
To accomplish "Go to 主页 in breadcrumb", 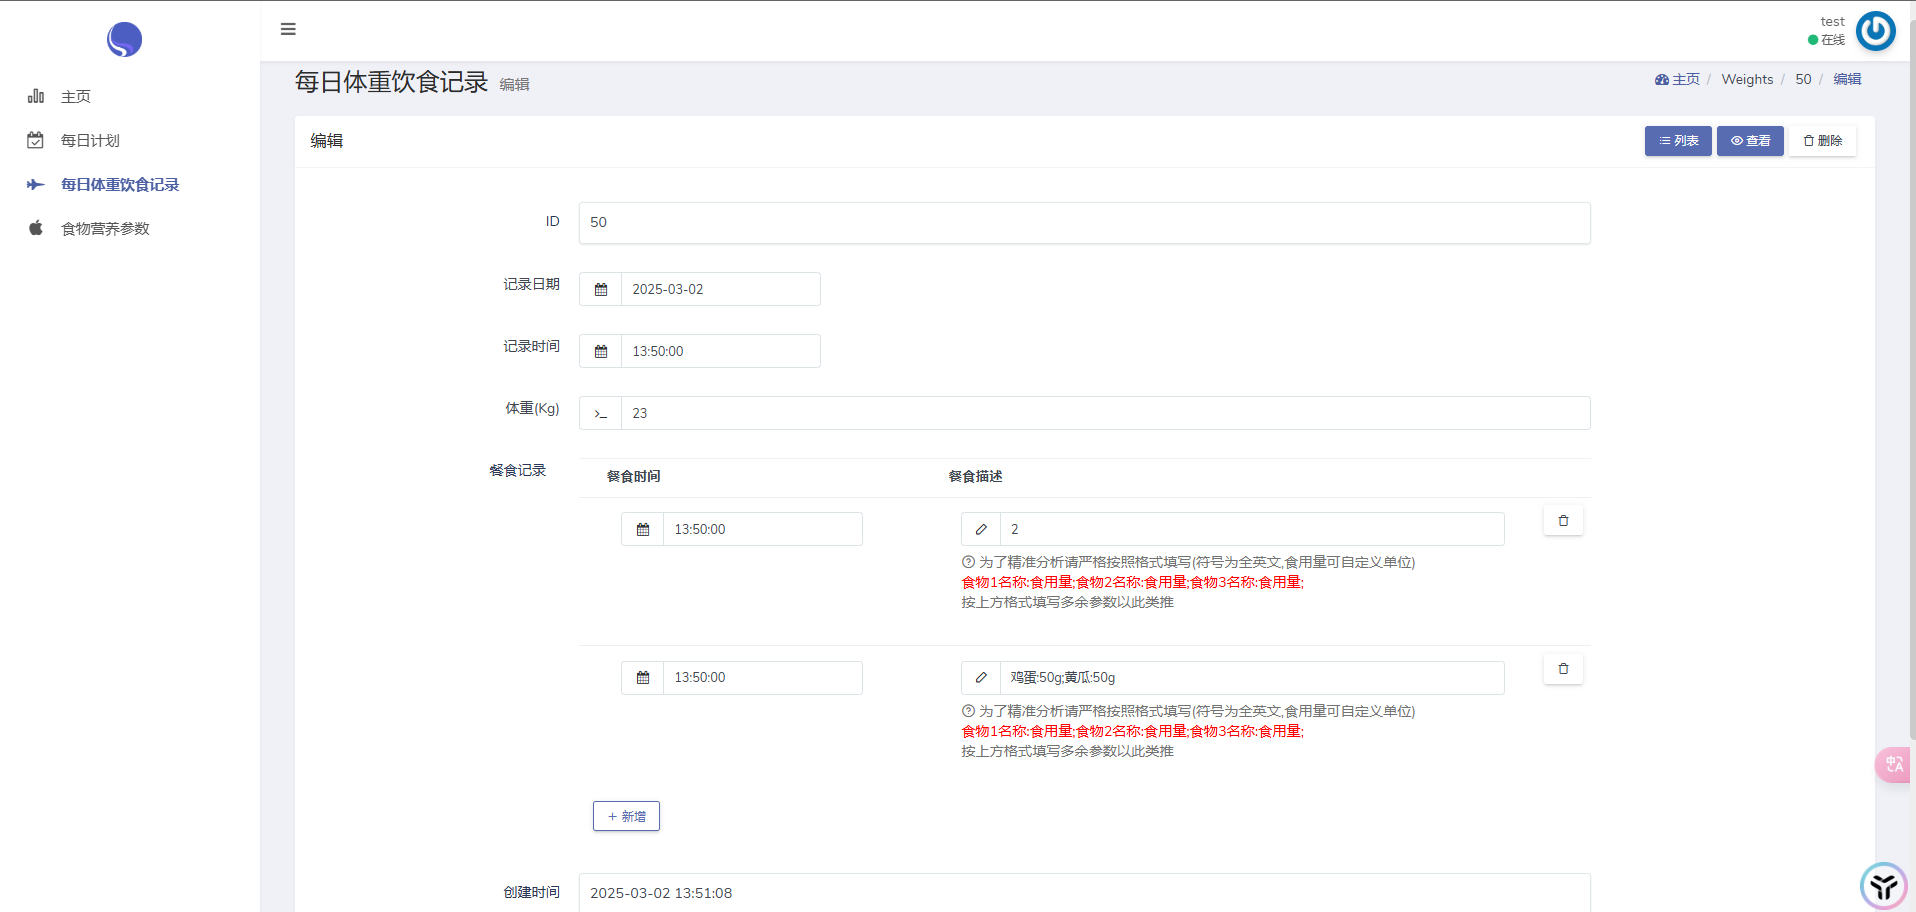I will click(x=1686, y=79).
